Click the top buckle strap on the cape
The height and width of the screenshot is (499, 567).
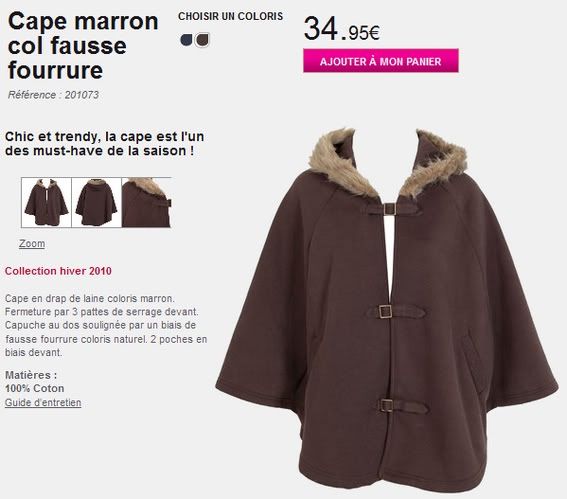tap(394, 209)
